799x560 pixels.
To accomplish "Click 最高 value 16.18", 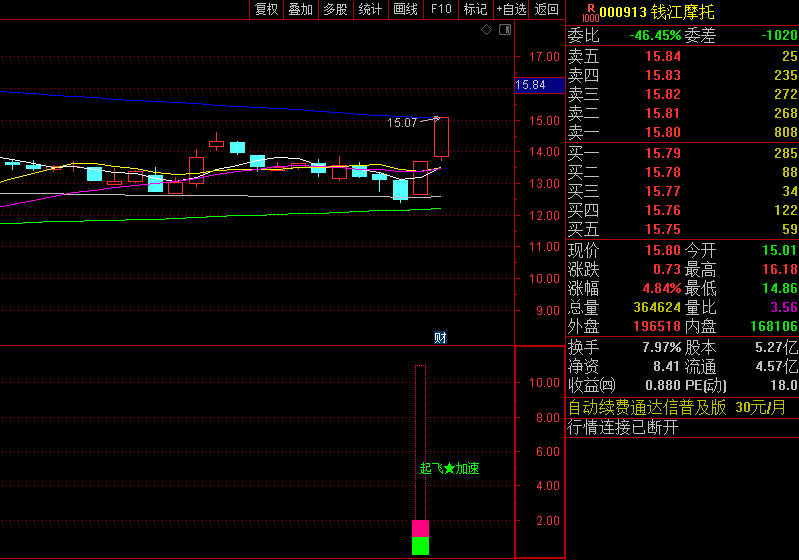I will tap(780, 270).
